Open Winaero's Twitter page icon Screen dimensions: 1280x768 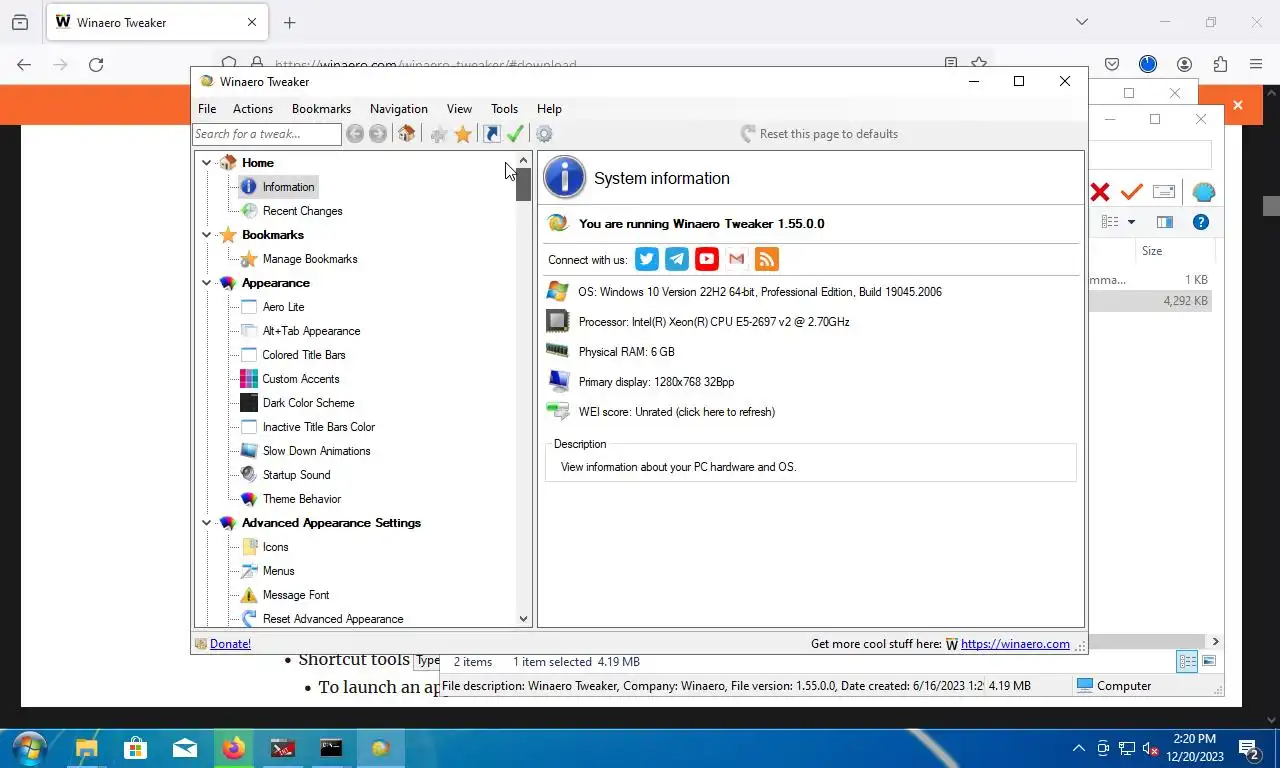(647, 259)
